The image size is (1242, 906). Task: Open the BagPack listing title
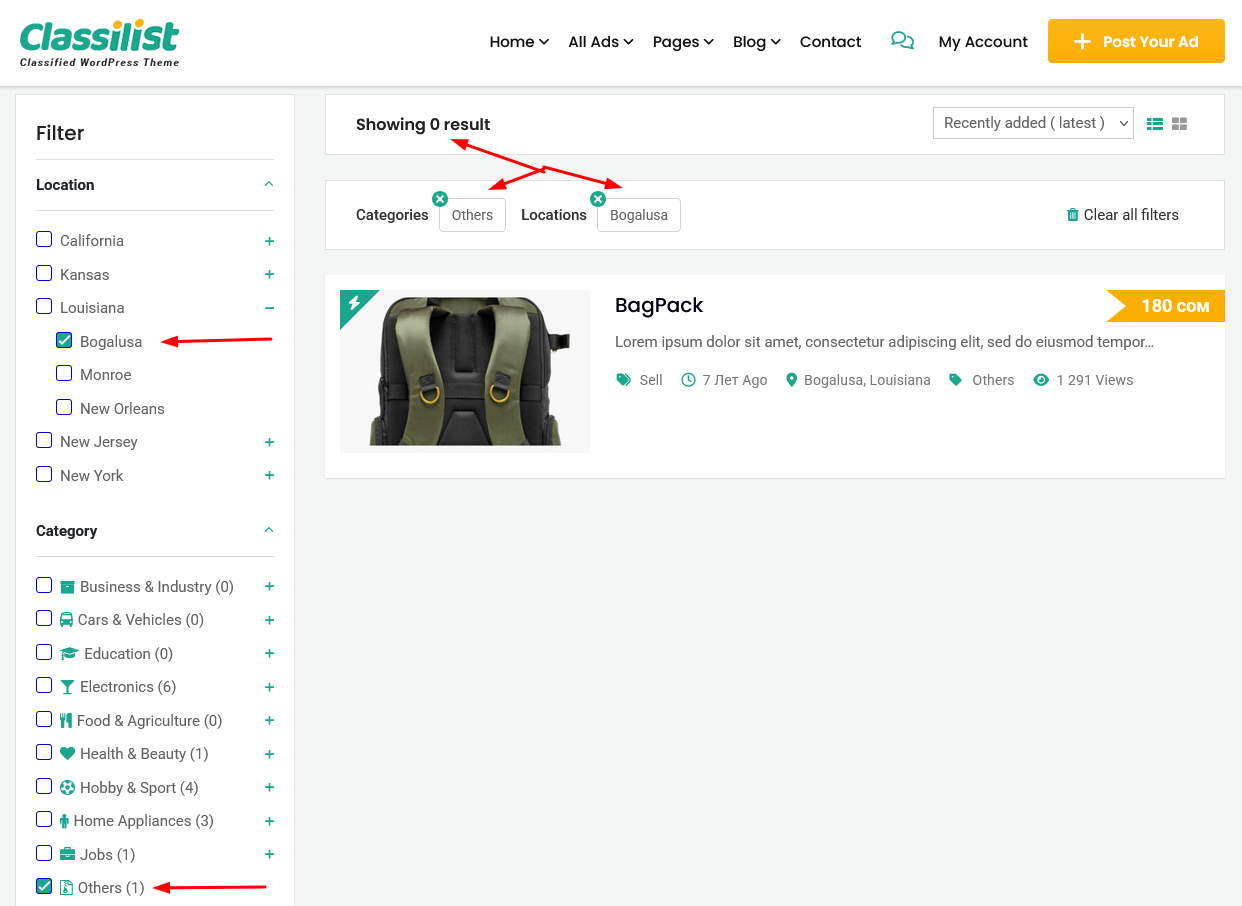click(659, 305)
